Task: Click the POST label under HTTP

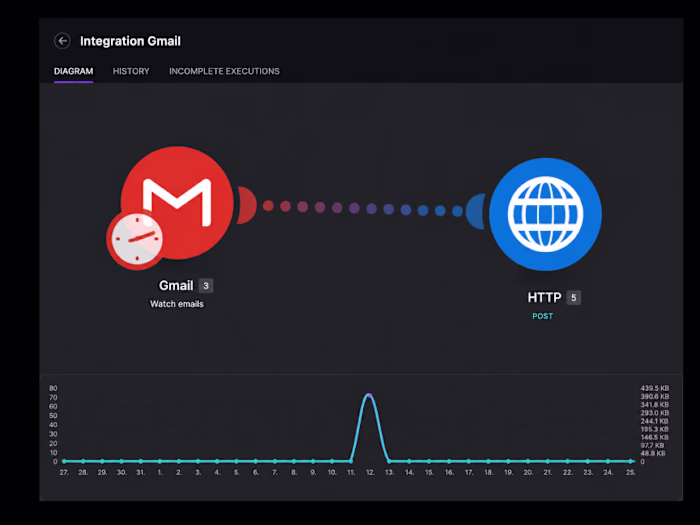Action: click(x=542, y=316)
